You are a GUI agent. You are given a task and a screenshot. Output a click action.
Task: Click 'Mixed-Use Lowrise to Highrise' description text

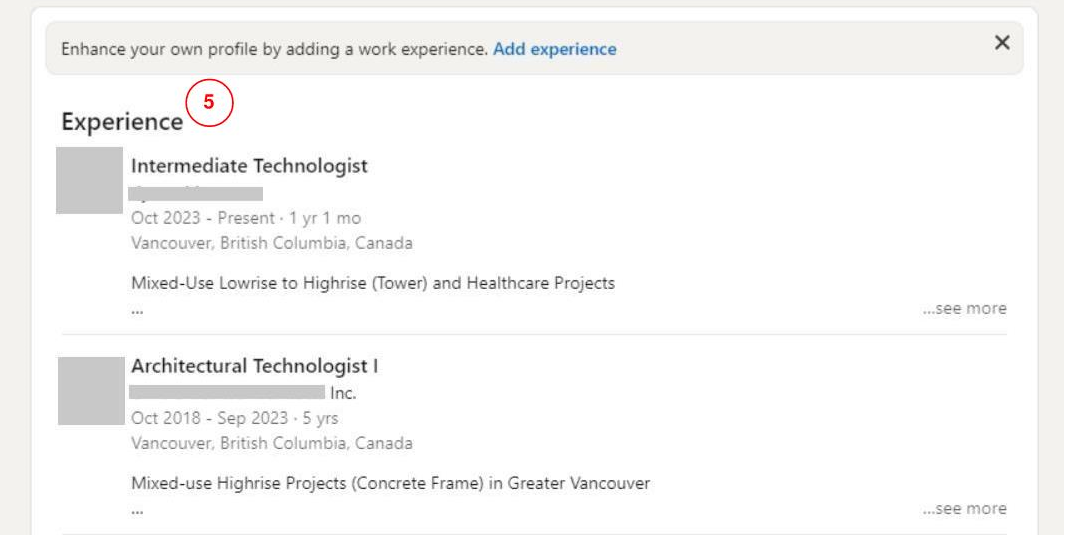coord(372,283)
